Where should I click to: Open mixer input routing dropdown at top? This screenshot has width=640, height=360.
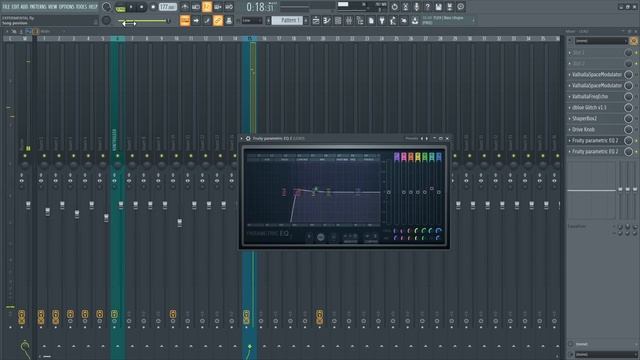click(601, 41)
